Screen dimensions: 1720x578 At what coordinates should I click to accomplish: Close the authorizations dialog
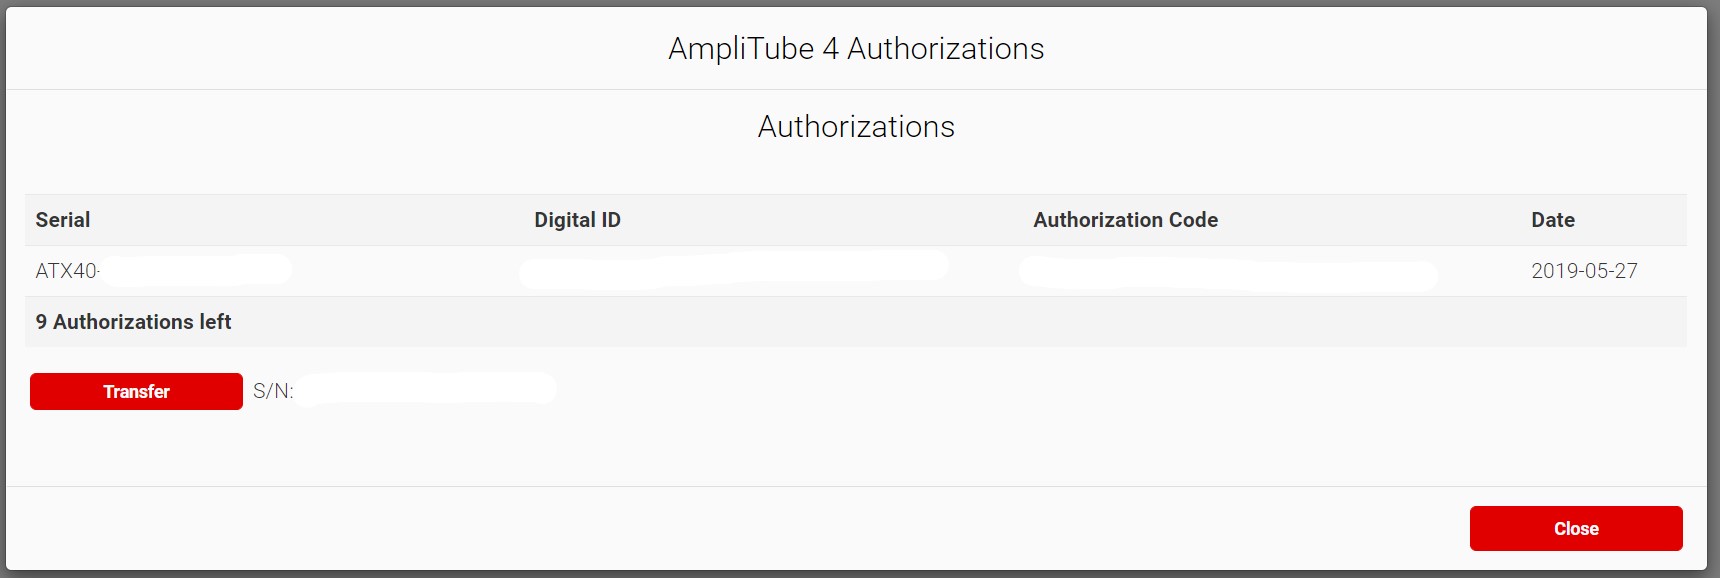[x=1575, y=528]
